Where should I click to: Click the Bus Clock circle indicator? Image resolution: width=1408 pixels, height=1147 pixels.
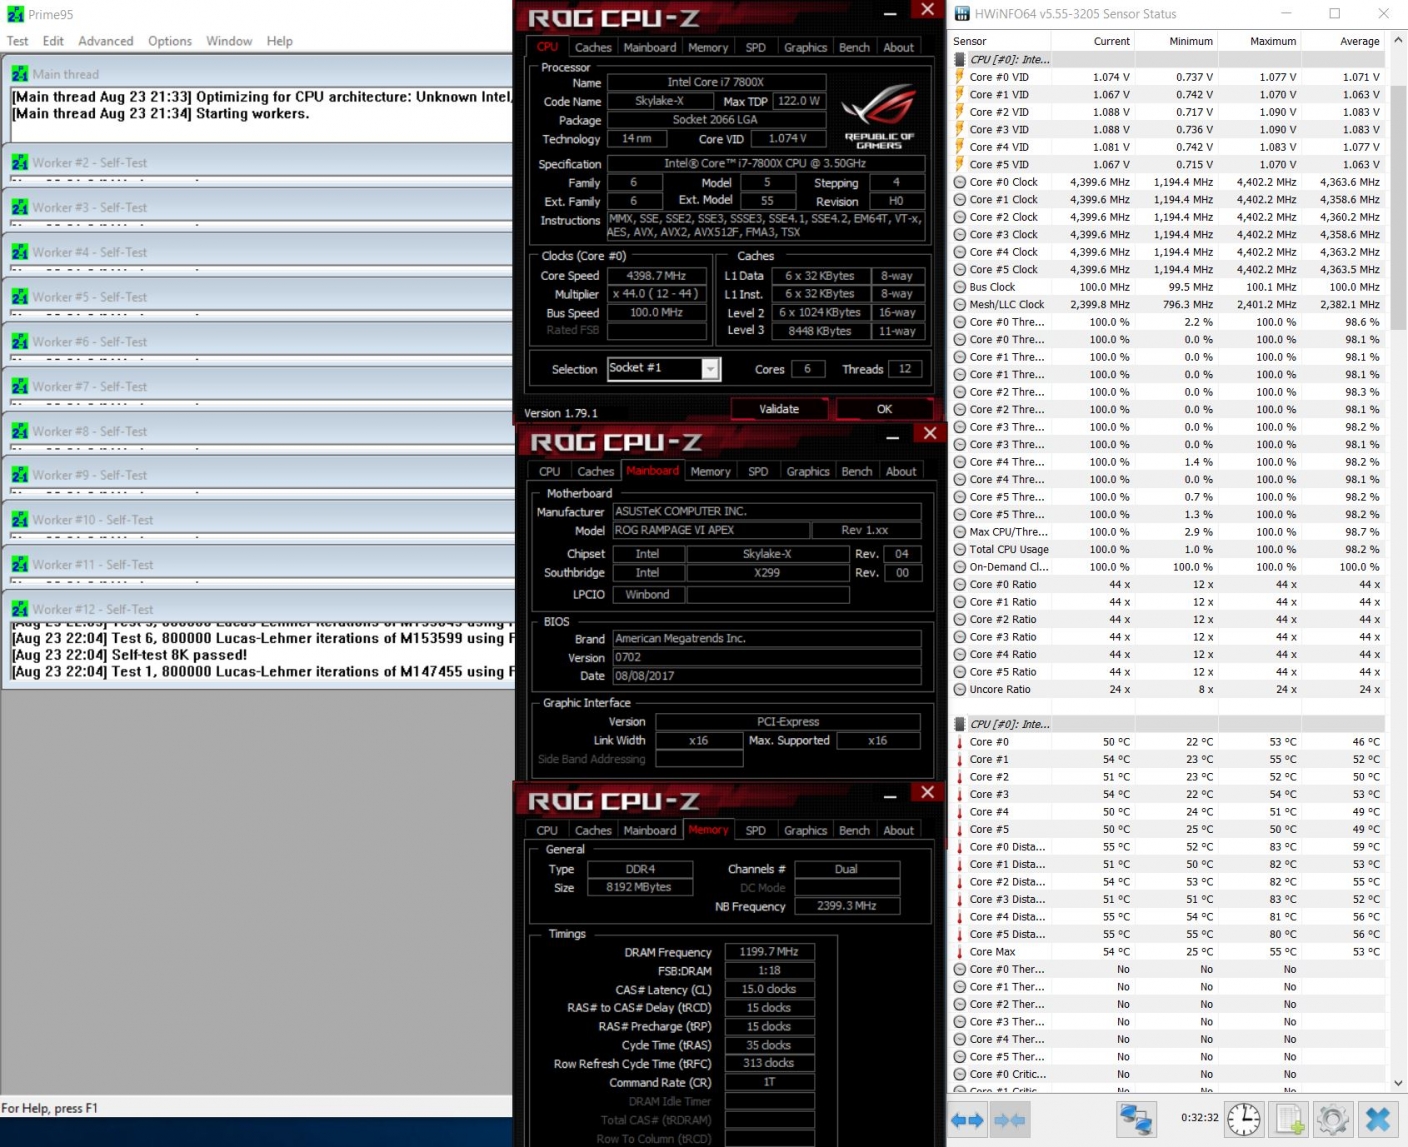[958, 287]
